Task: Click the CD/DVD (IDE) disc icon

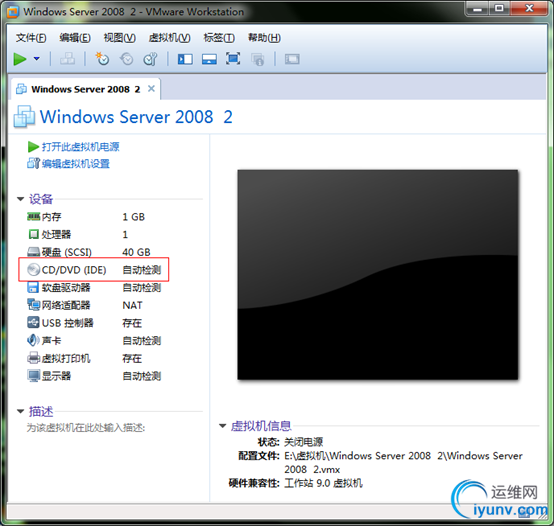Action: pyautogui.click(x=34, y=270)
